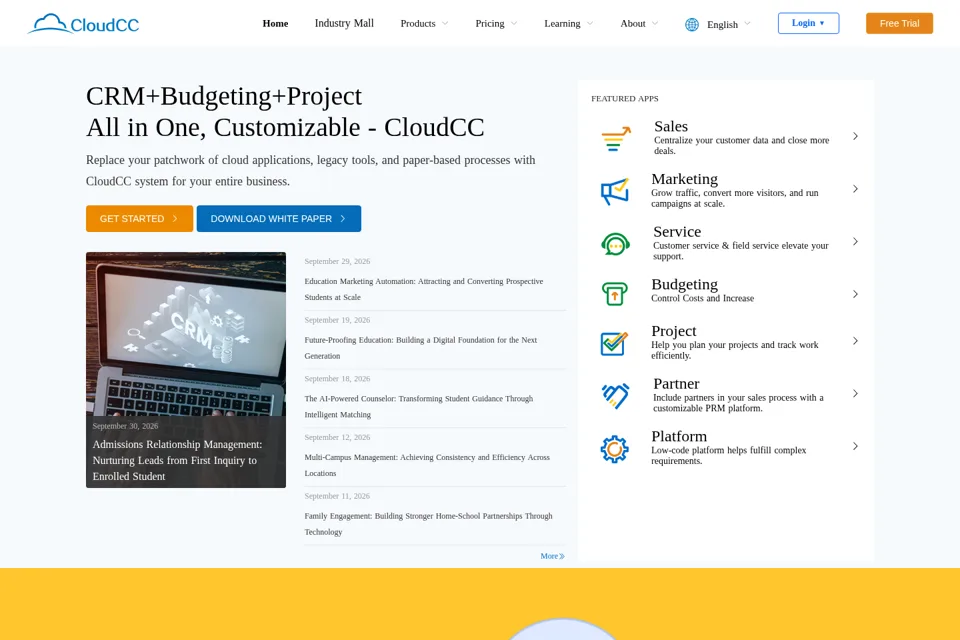
Task: Click DOWNLOAD WHITE PAPER button
Action: click(x=279, y=219)
